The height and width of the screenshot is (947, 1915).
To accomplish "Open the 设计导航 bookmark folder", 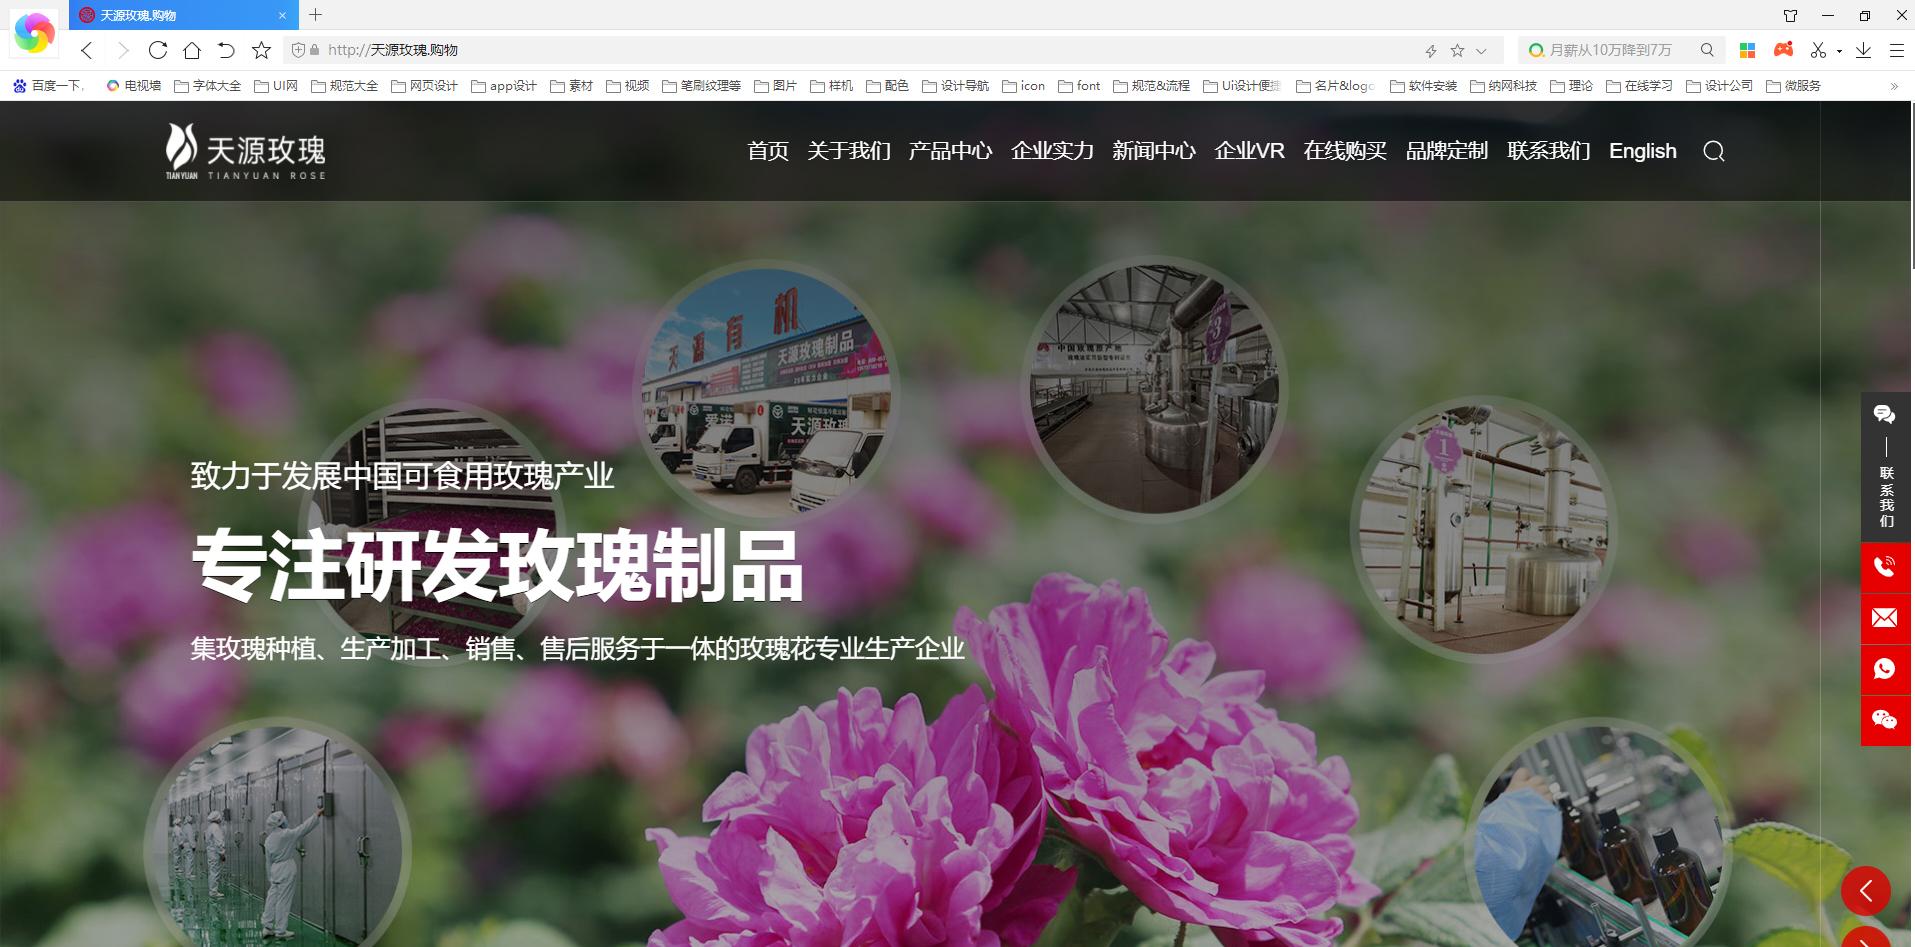I will (956, 86).
